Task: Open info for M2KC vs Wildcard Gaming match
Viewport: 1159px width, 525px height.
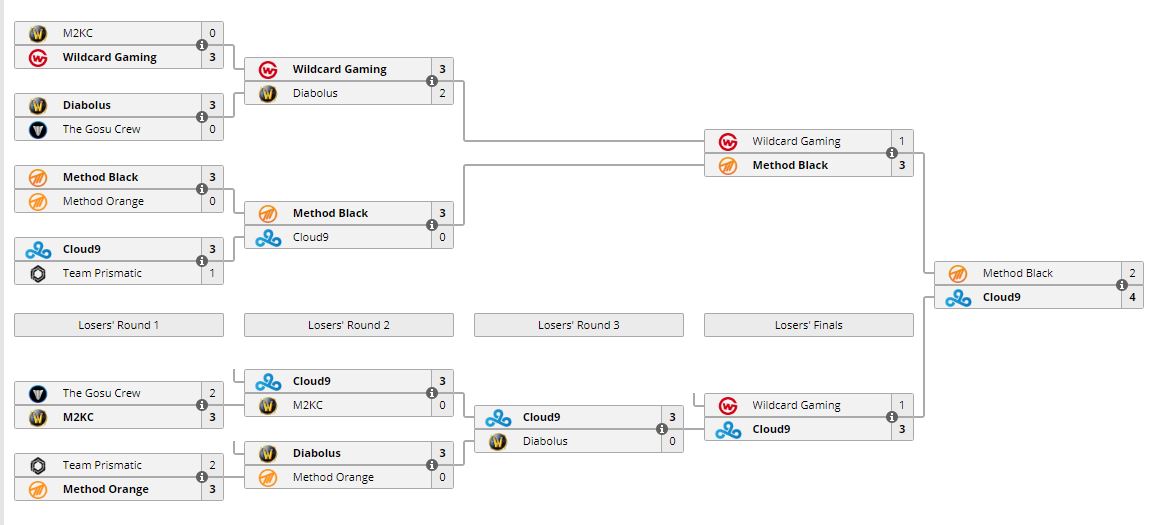Action: coord(202,45)
